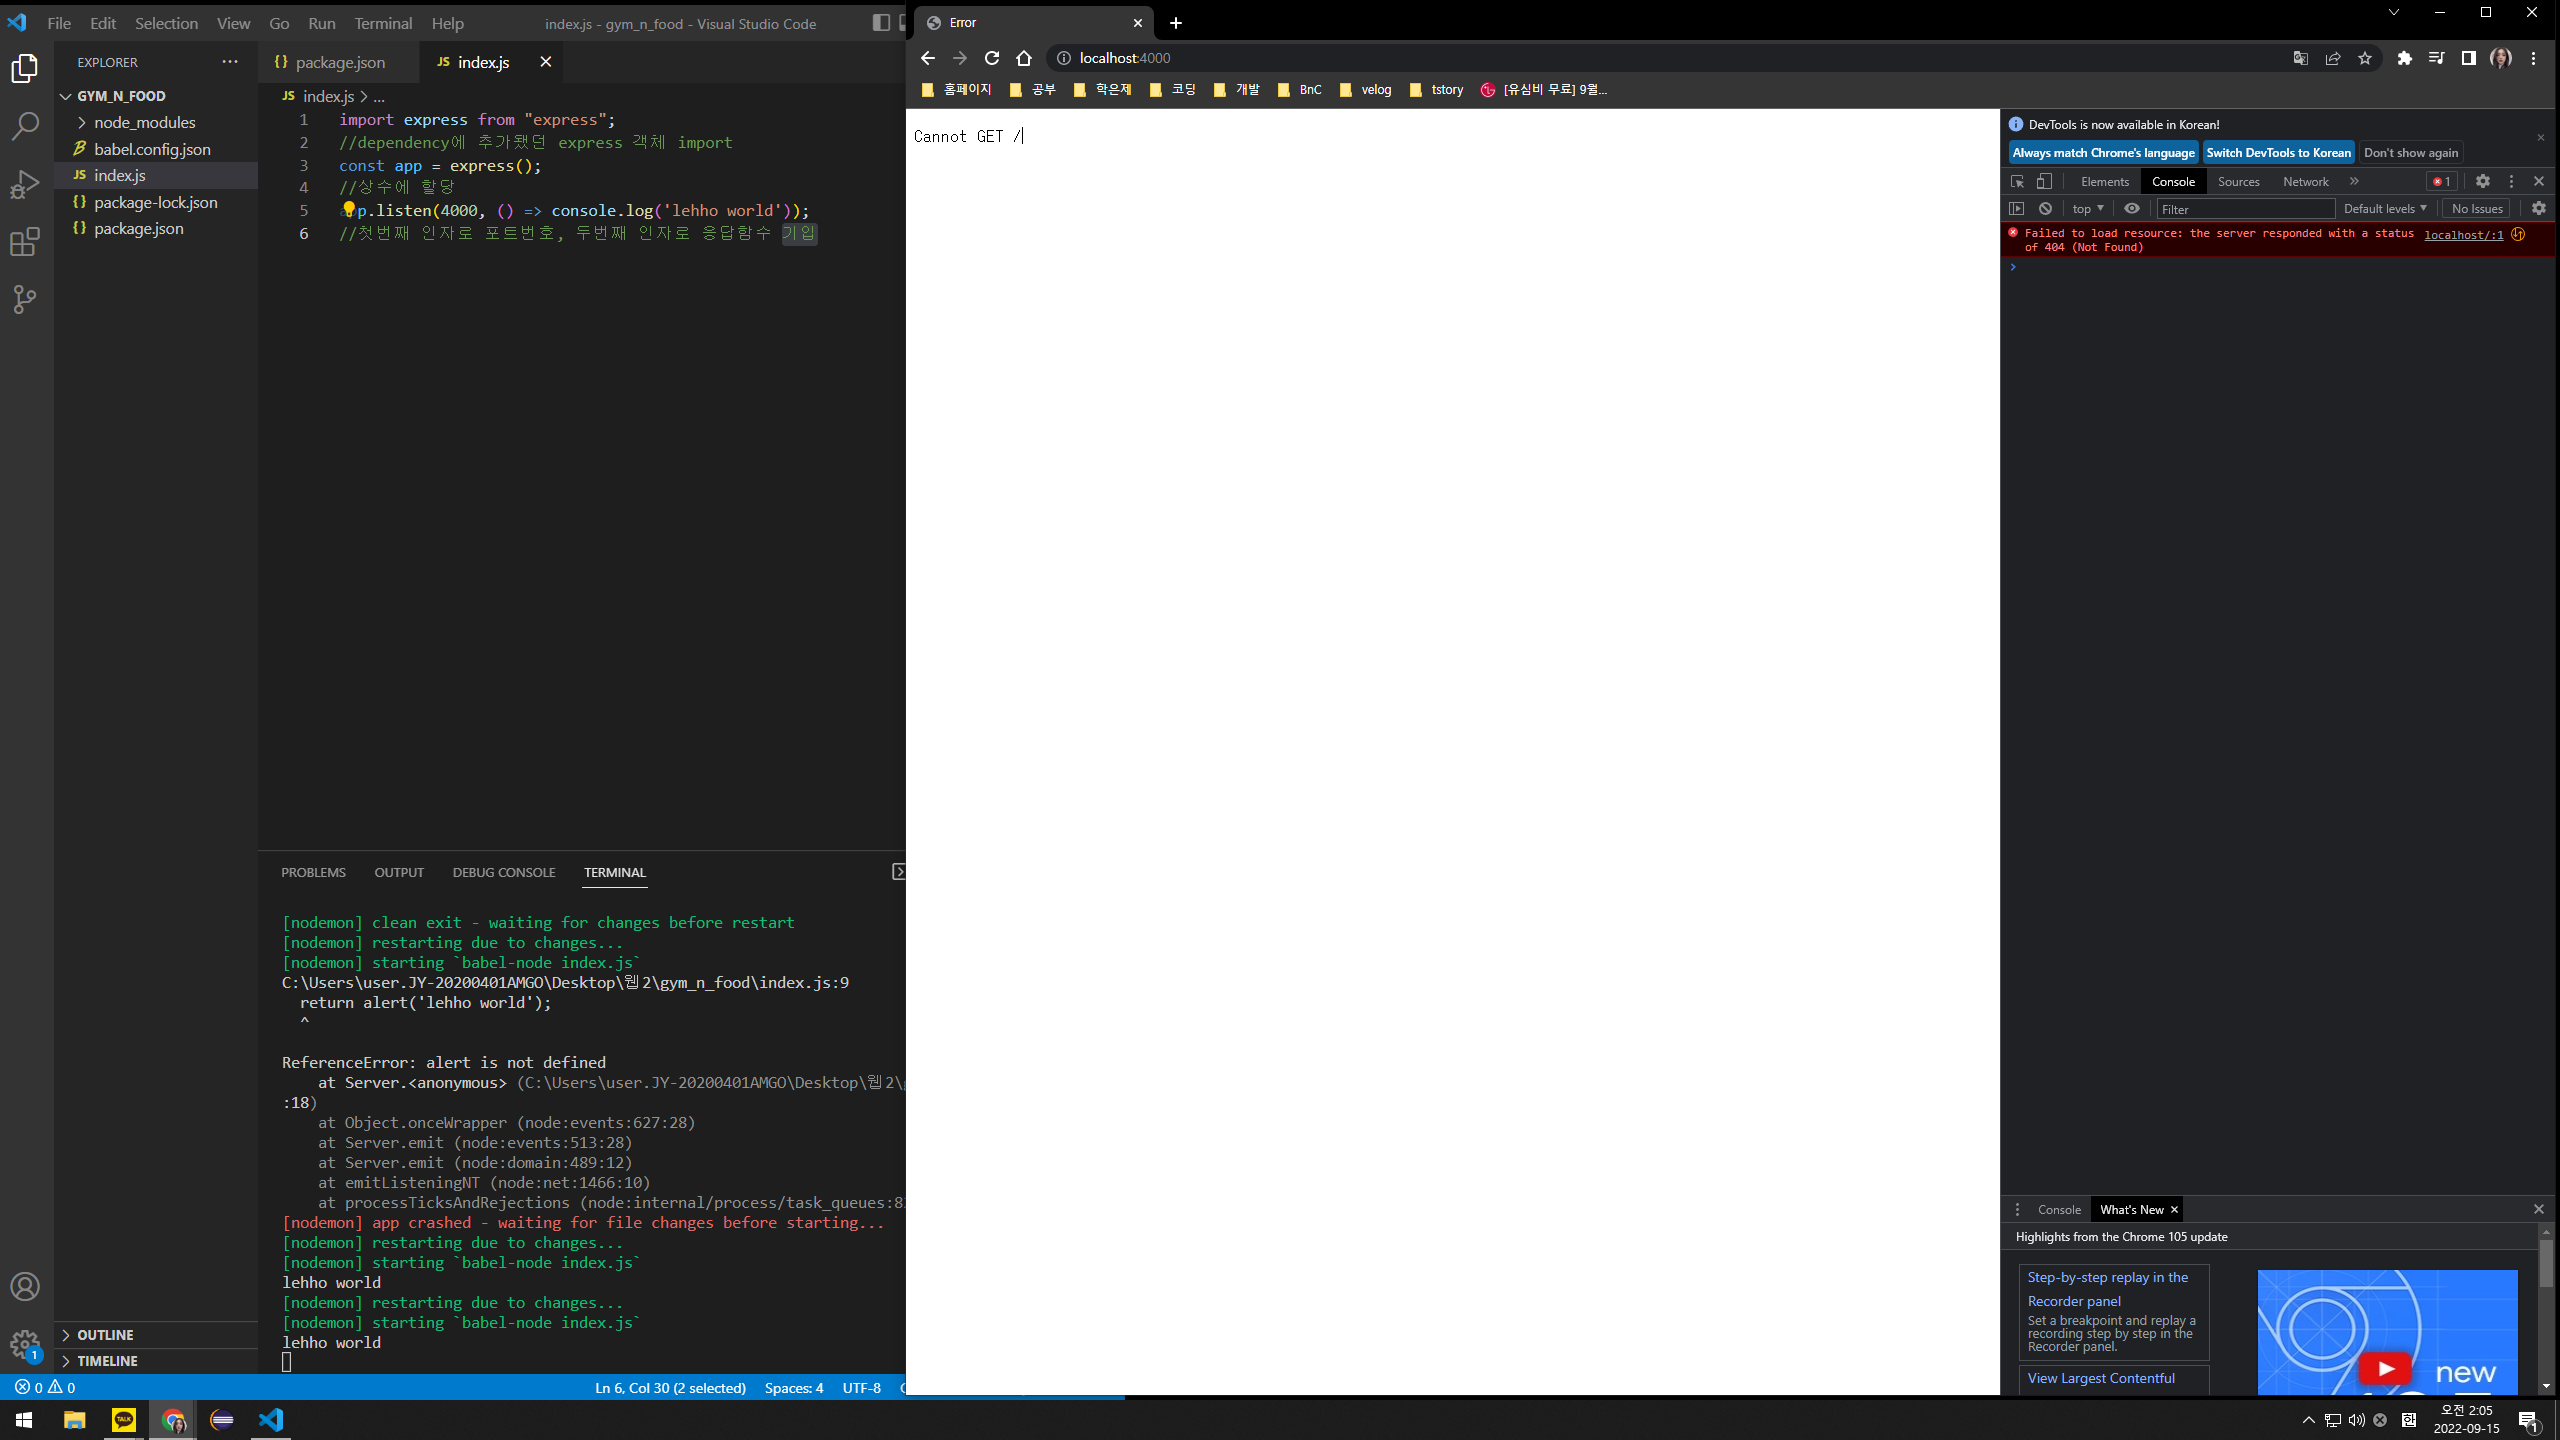Image resolution: width=2560 pixels, height=1440 pixels.
Task: Click the clear console icon
Action: point(2045,209)
